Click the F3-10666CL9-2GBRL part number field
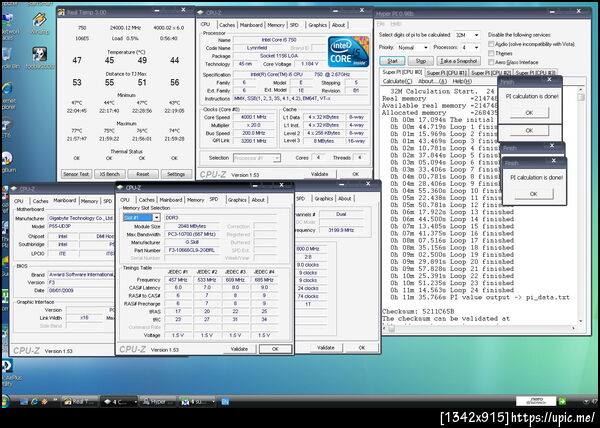This screenshot has width=600, height=428. pos(191,250)
